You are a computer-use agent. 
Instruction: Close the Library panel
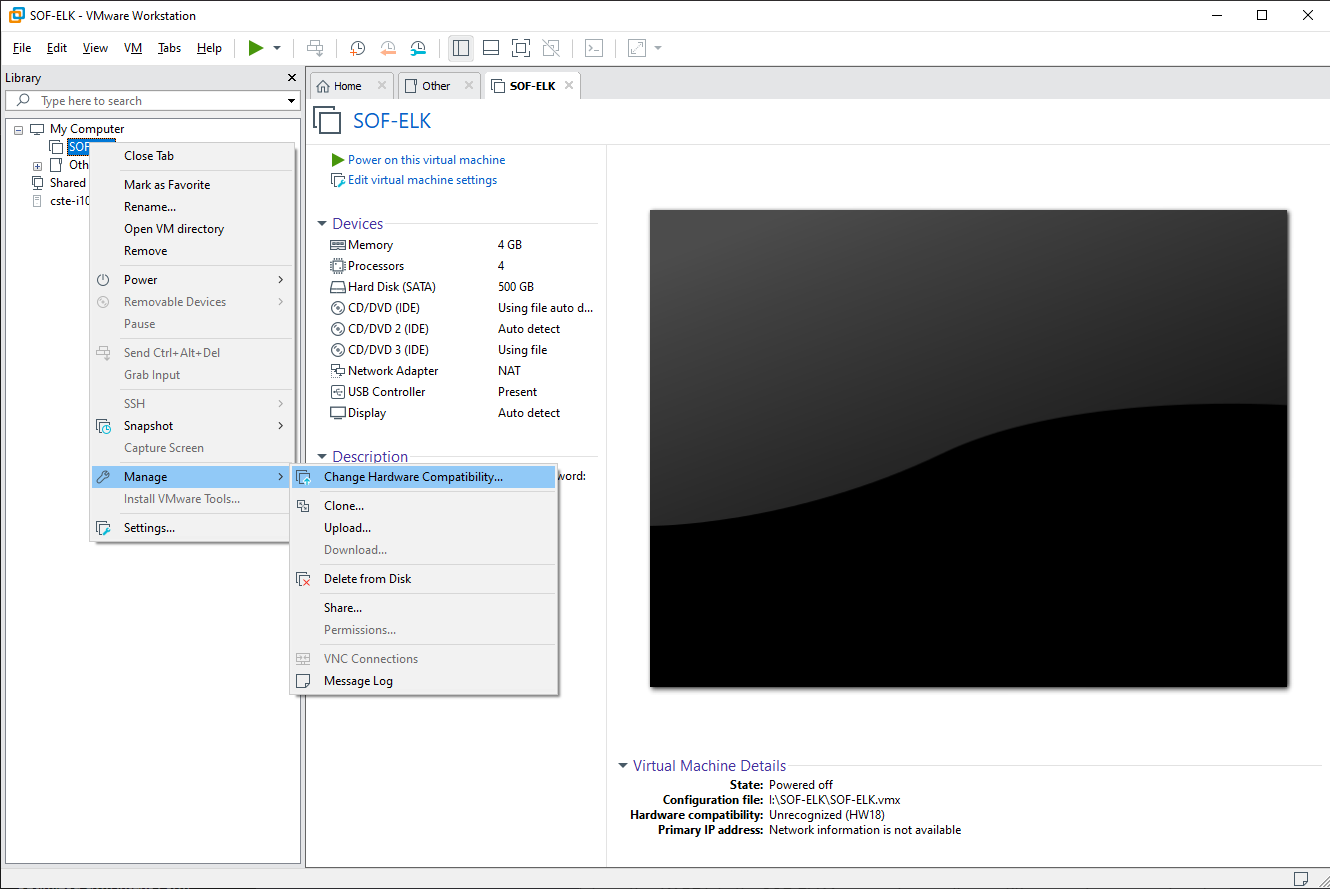(x=292, y=78)
